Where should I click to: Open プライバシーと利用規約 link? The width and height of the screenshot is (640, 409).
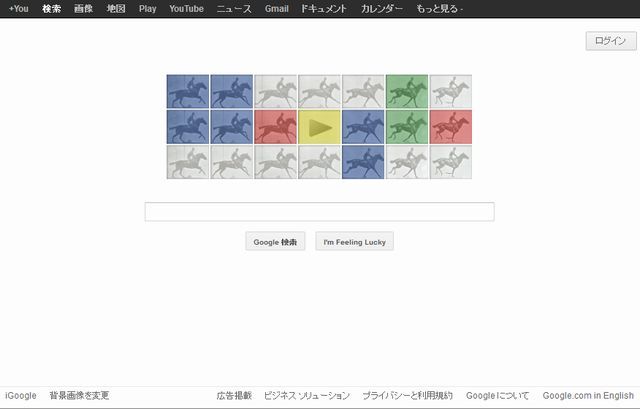407,395
